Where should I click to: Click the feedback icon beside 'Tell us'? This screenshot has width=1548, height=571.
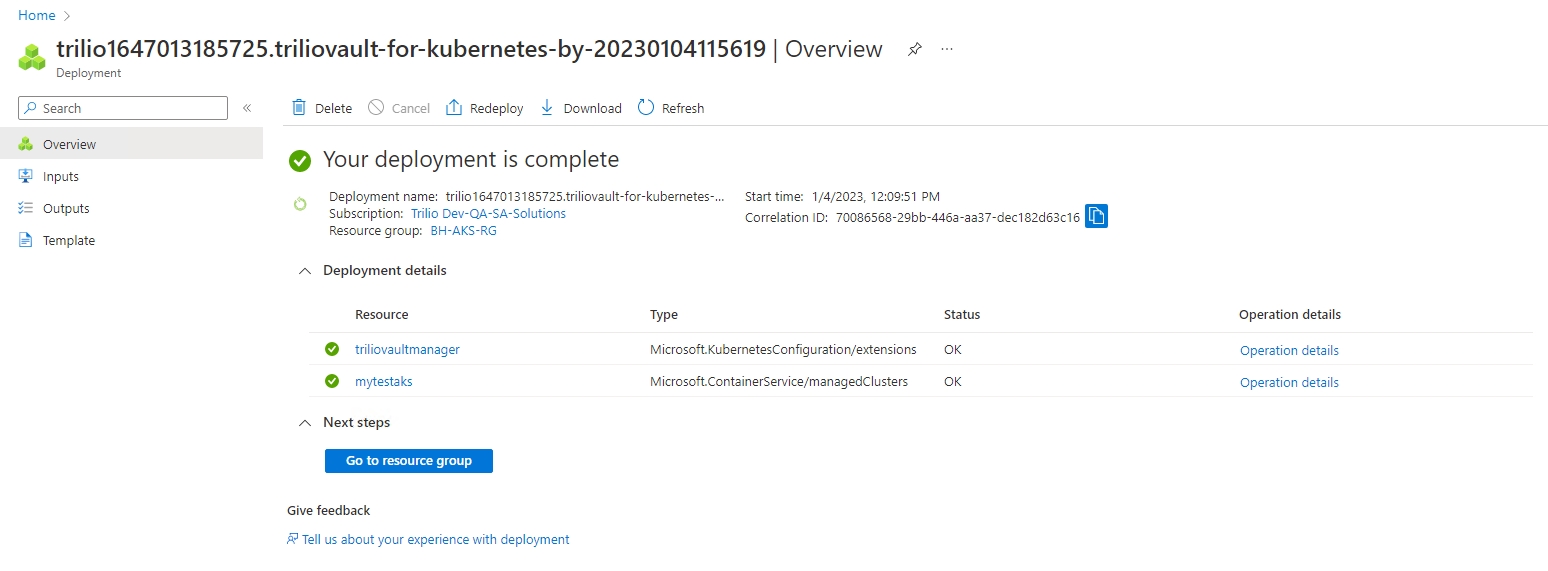(293, 539)
